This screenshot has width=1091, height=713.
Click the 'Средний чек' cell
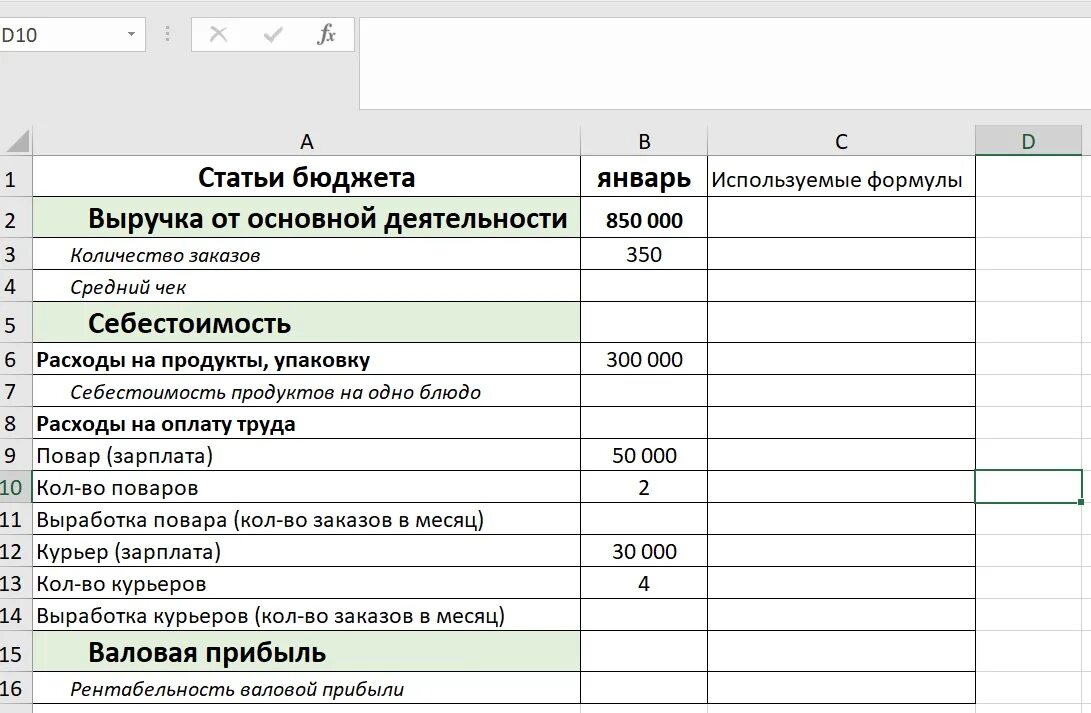pos(306,286)
